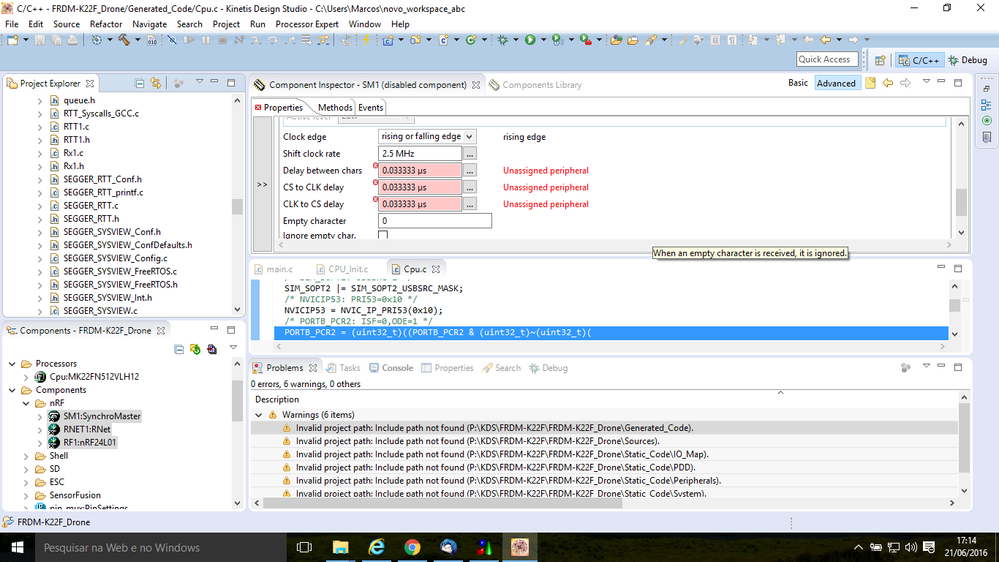This screenshot has width=999, height=562.
Task: Click the yellow lightning bolt toolbar icon
Action: [366, 40]
